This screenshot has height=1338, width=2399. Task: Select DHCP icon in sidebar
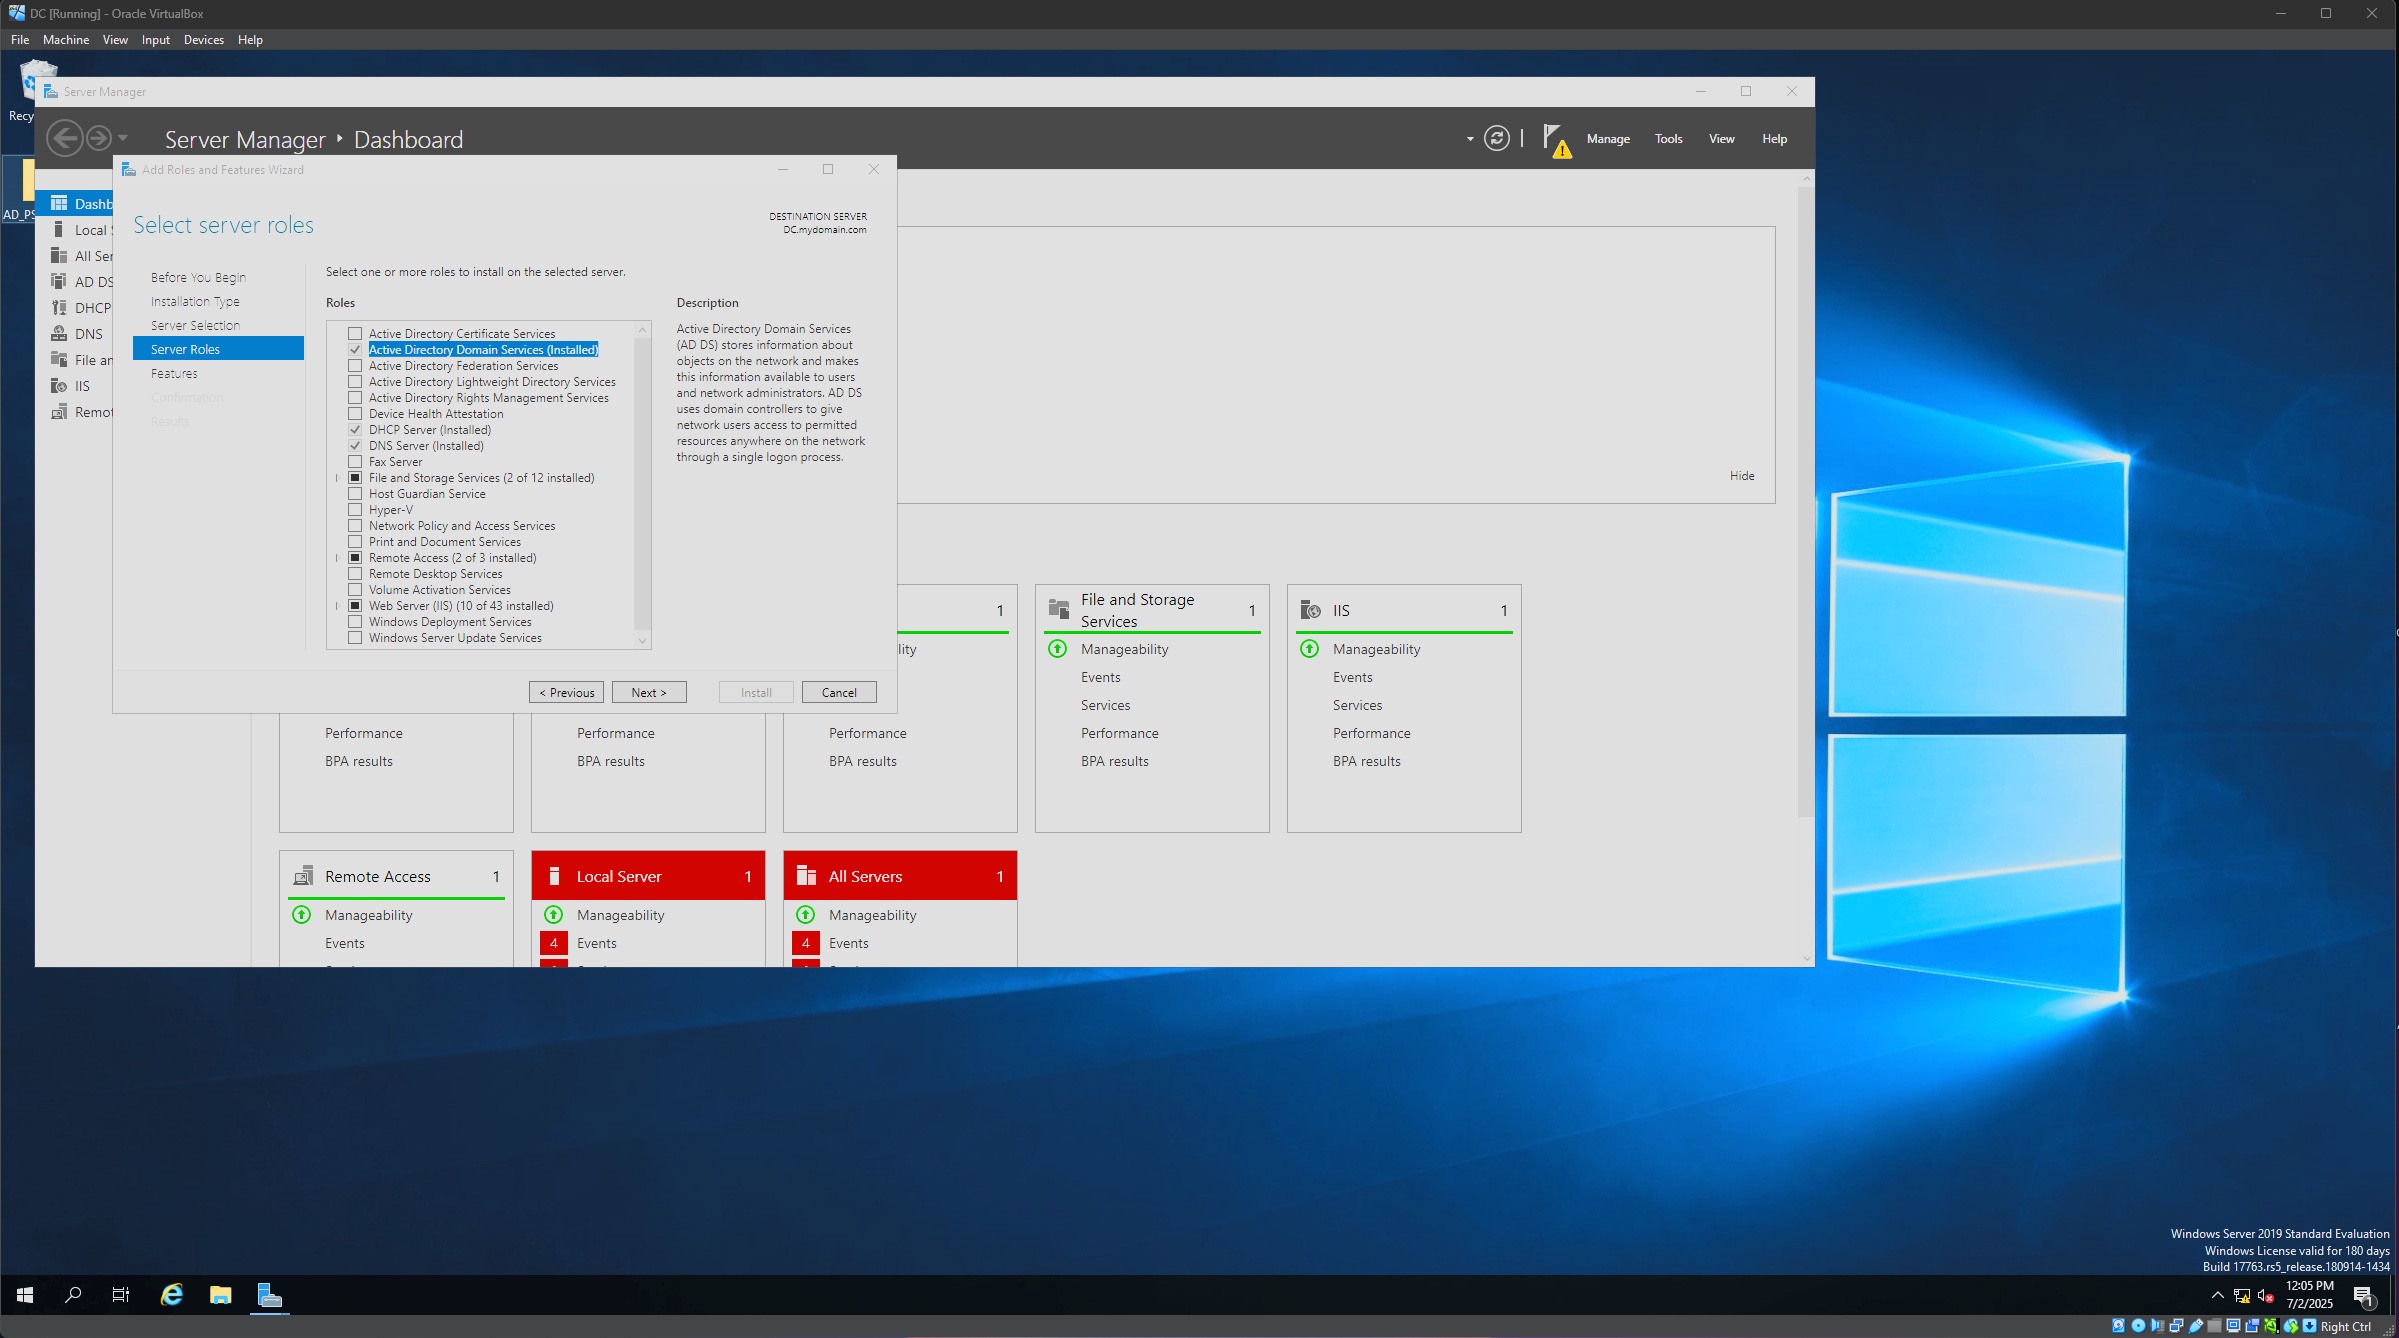(x=59, y=307)
